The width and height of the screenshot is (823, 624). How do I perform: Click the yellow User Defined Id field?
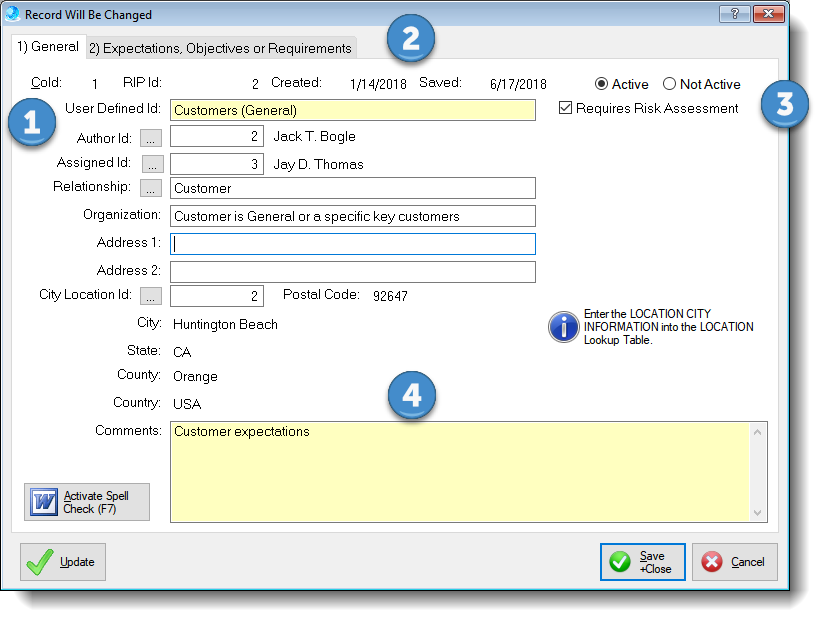point(350,110)
